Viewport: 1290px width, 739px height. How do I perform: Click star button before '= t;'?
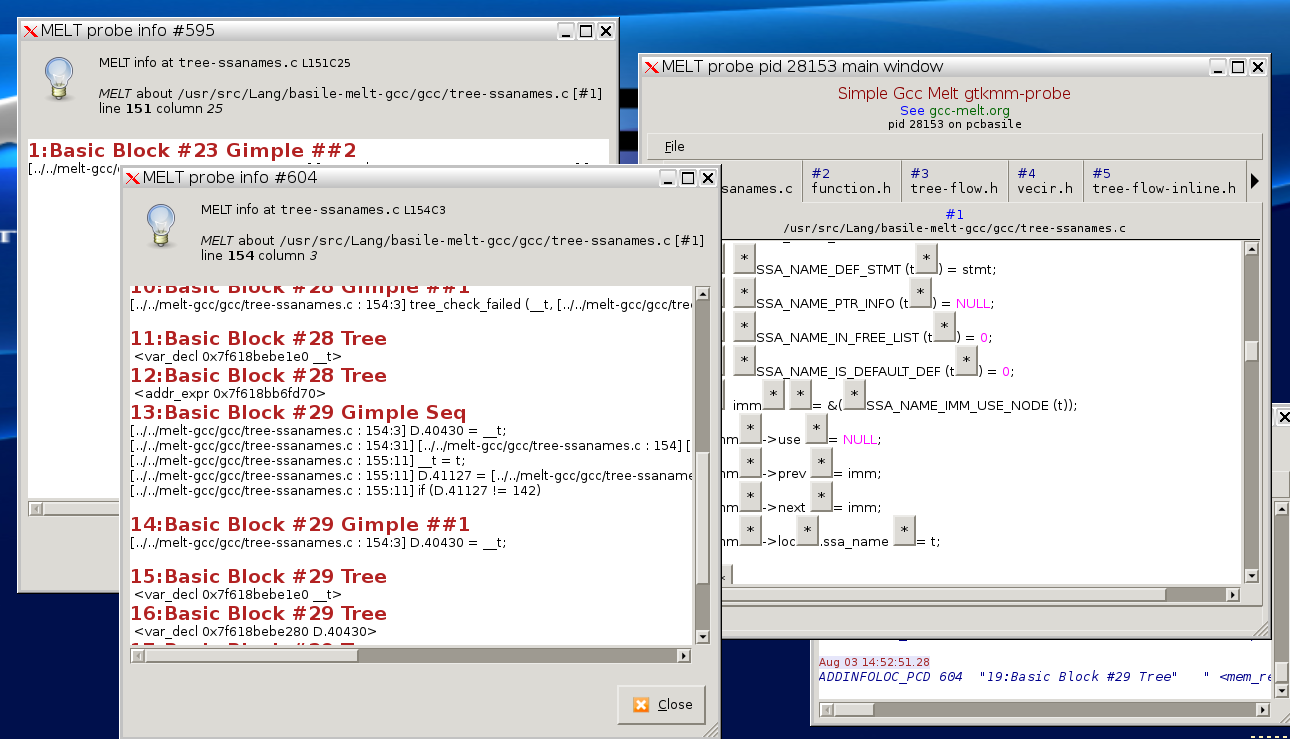pyautogui.click(x=904, y=532)
